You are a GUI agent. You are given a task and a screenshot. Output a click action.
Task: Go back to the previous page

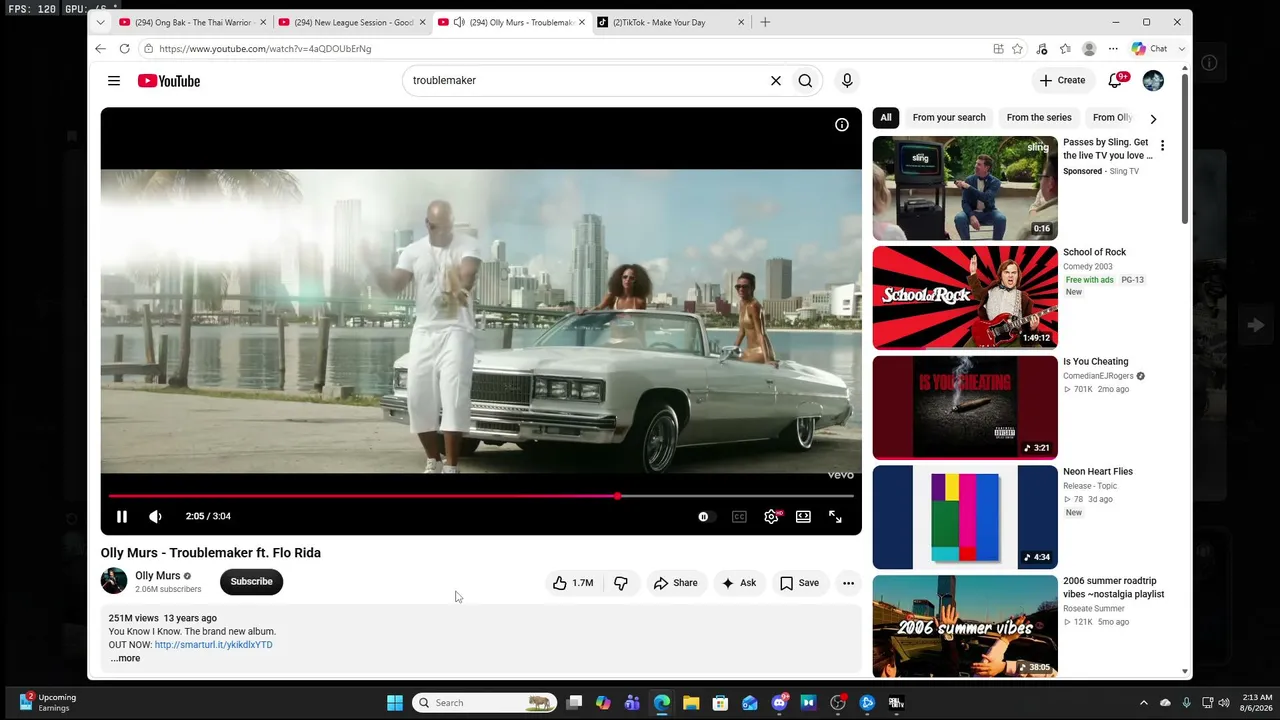click(100, 49)
